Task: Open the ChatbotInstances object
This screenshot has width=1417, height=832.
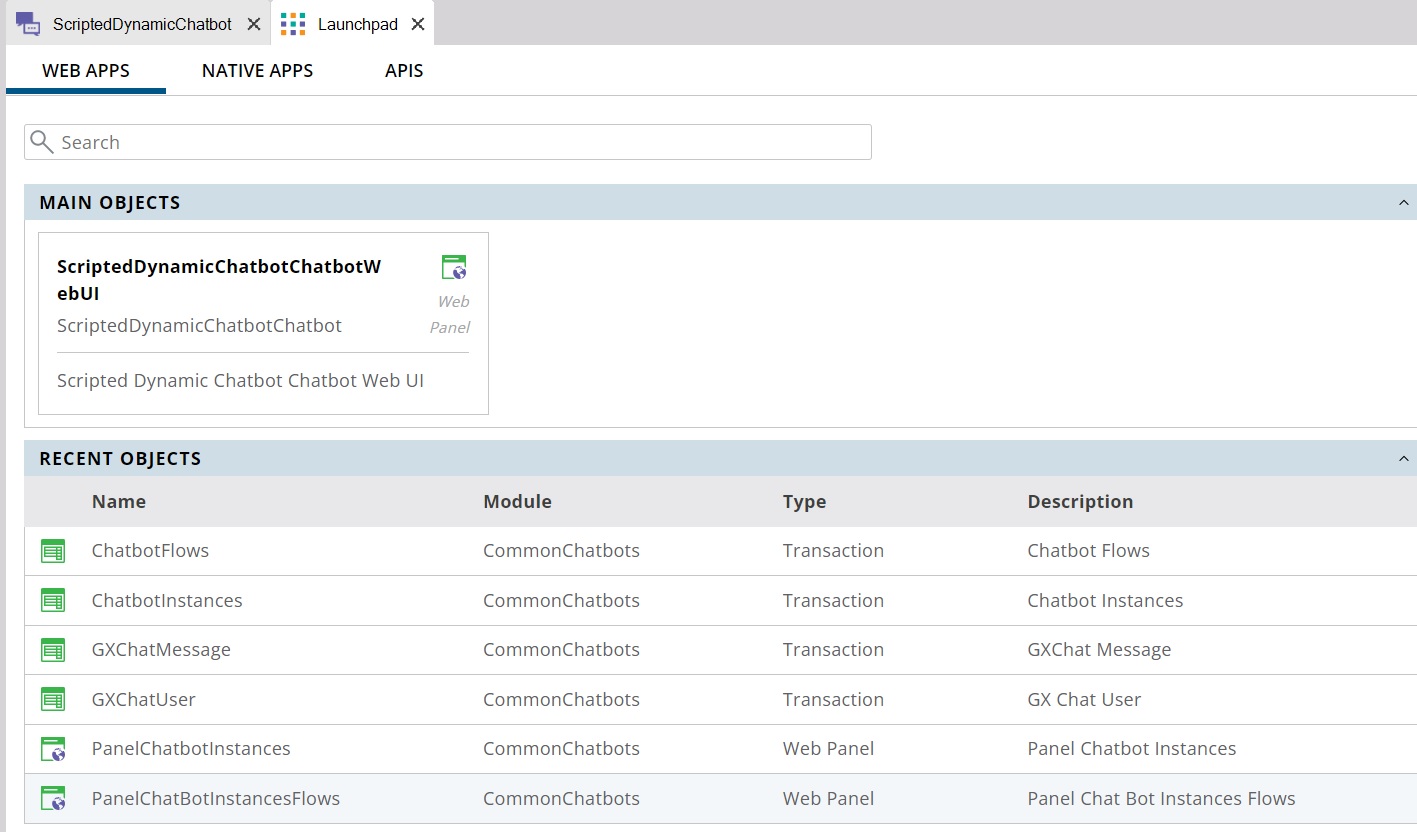Action: click(167, 601)
